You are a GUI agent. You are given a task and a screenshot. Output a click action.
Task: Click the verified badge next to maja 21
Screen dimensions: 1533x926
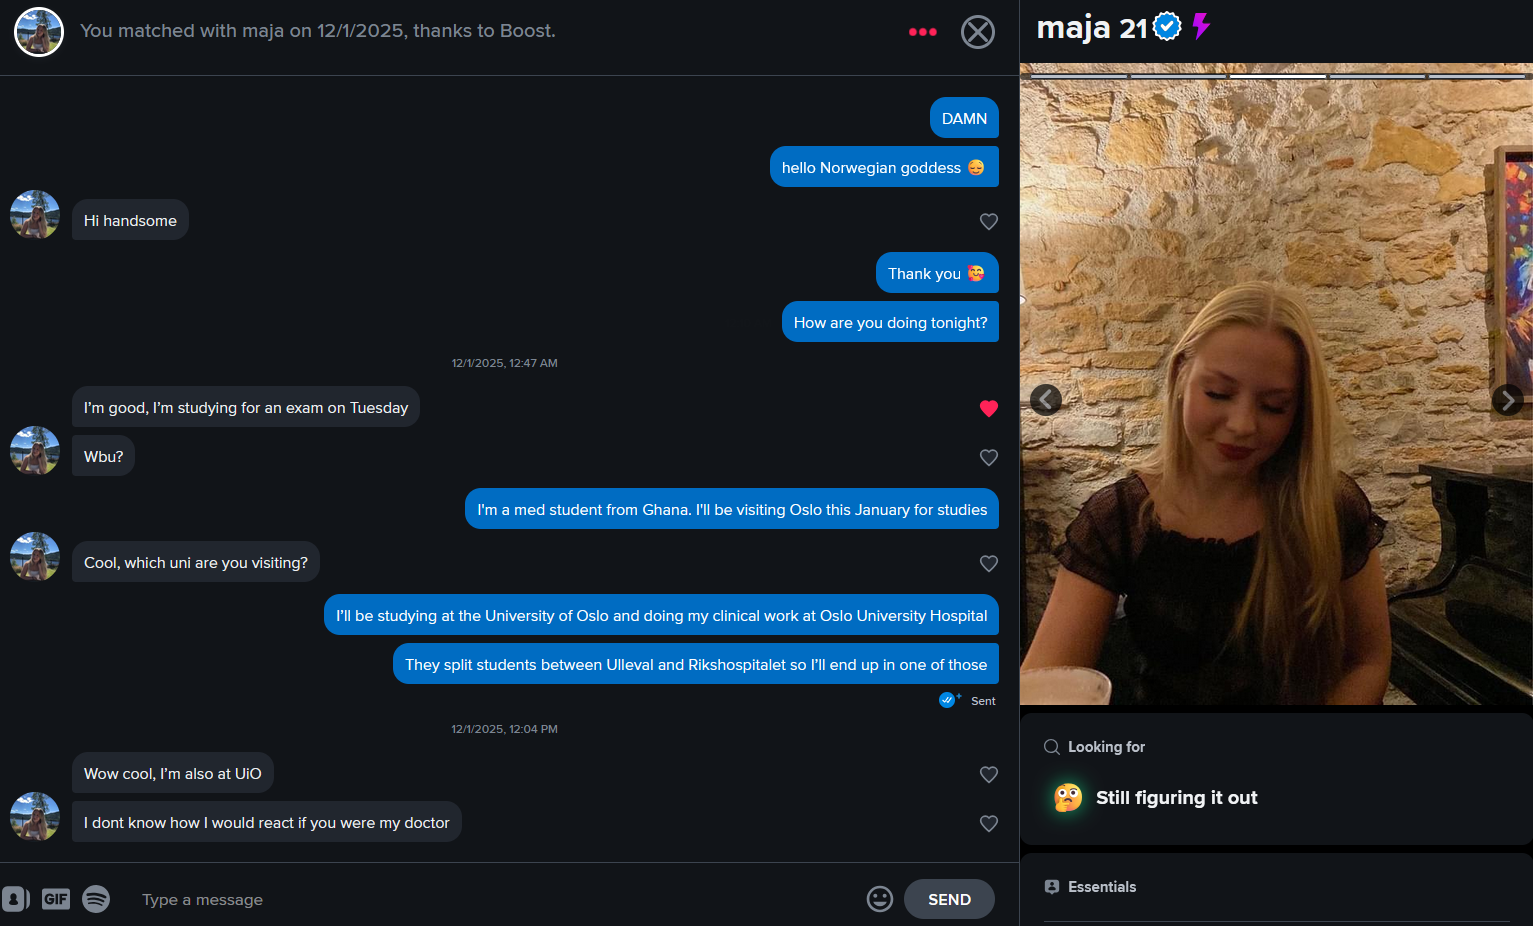pos(1167,27)
